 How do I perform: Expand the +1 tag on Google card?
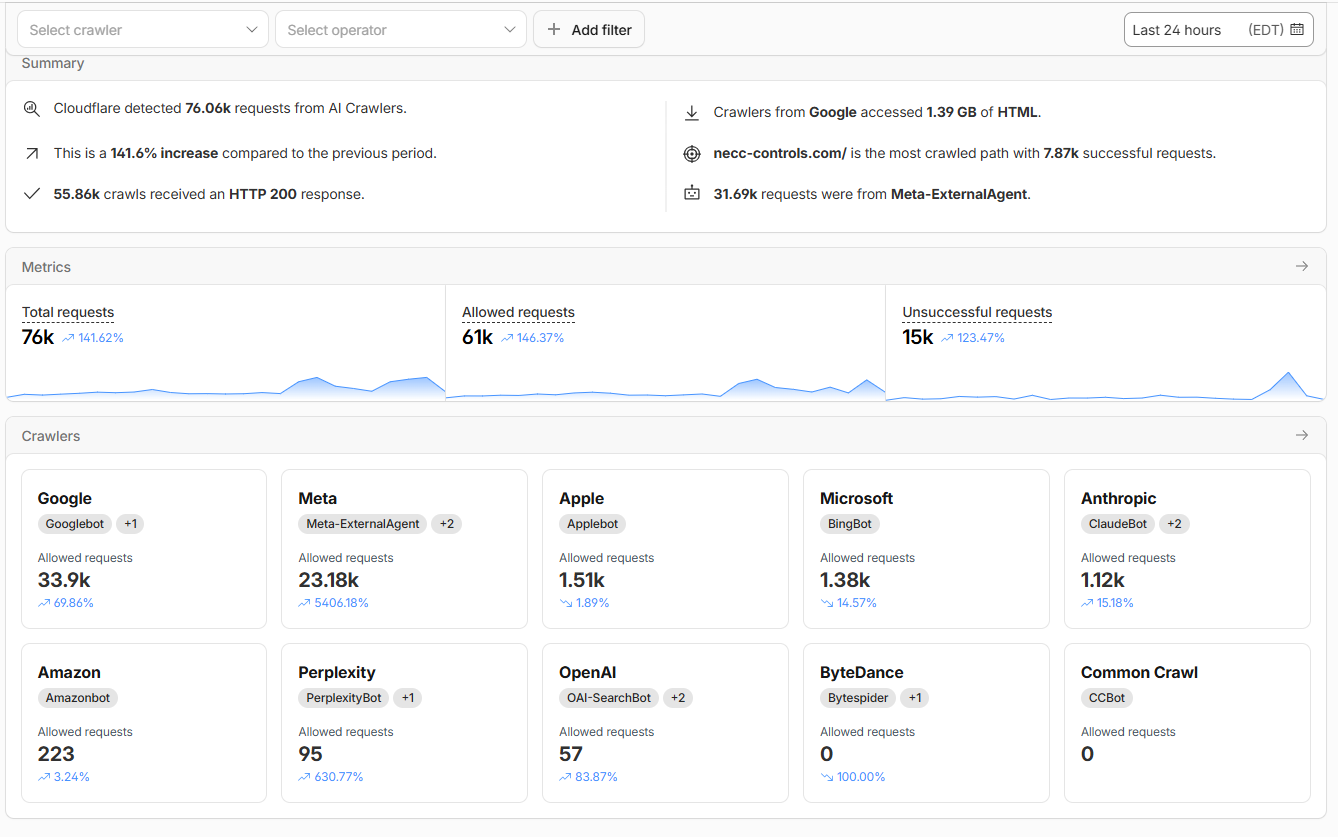click(131, 524)
